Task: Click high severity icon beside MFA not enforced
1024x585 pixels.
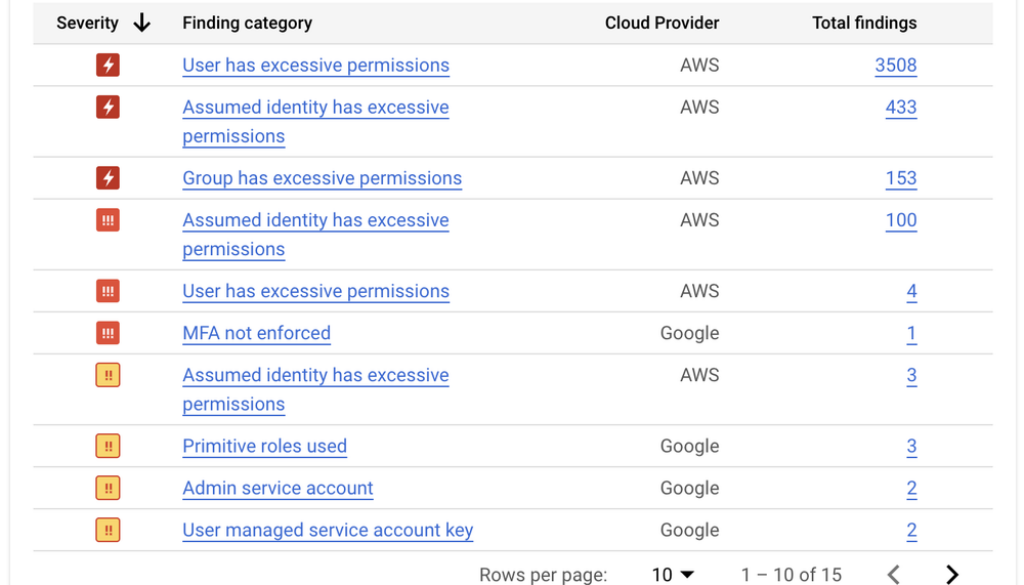Action: pyautogui.click(x=108, y=333)
